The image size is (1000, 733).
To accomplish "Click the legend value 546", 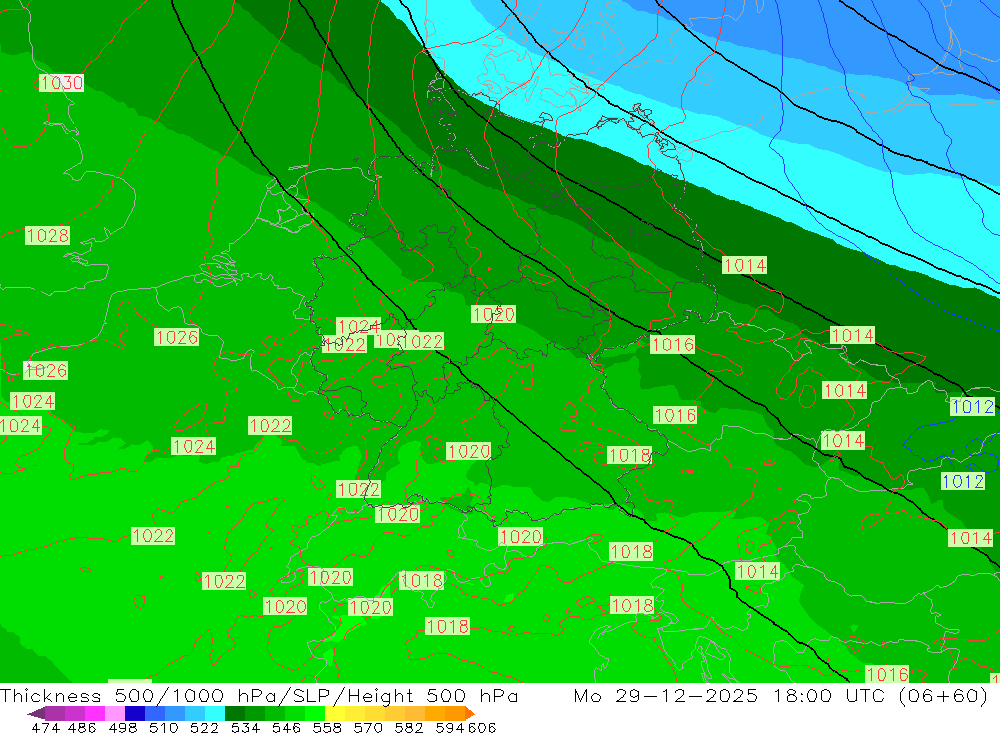I will pyautogui.click(x=286, y=727).
